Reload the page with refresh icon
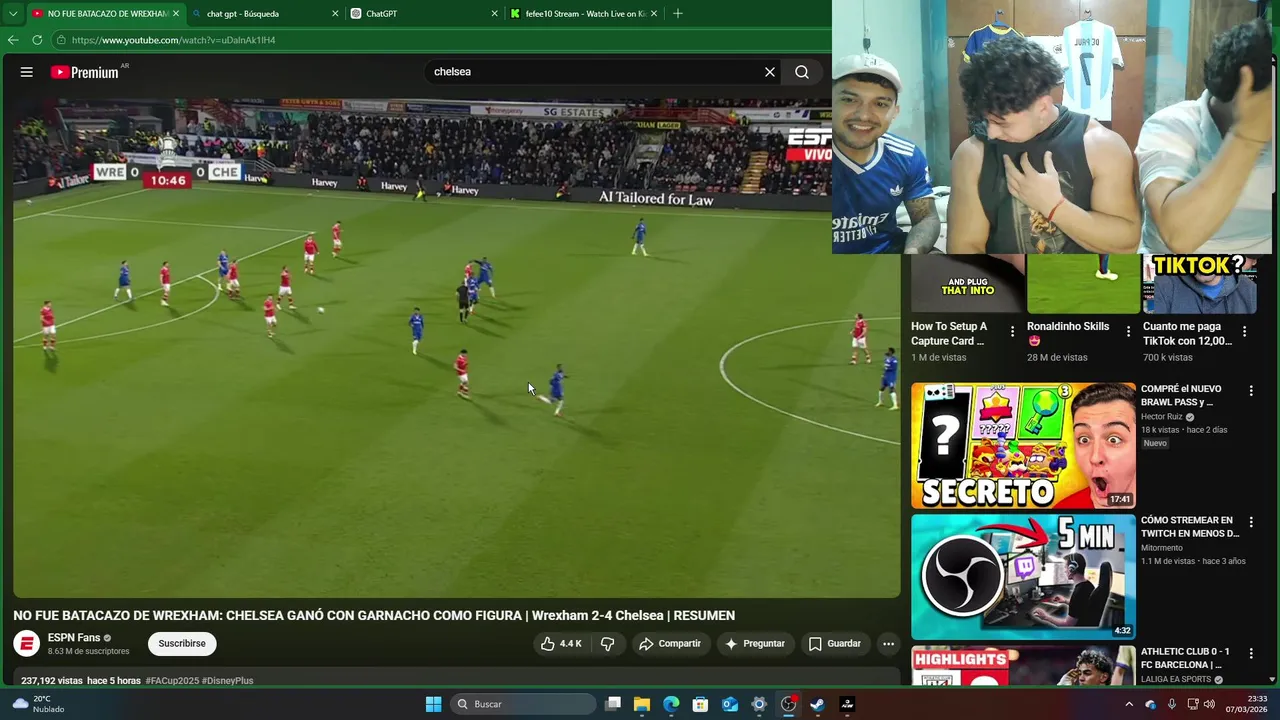This screenshot has height=720, width=1280. click(x=37, y=40)
